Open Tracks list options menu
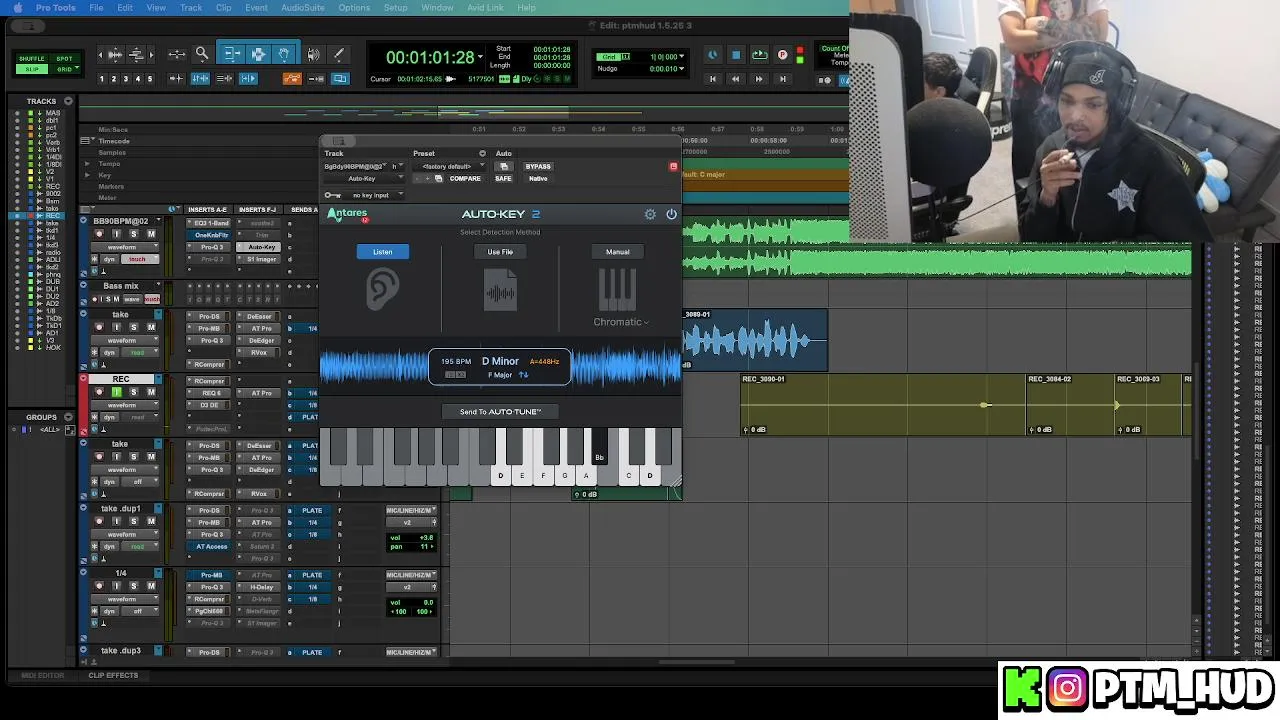The image size is (1280, 720). pyautogui.click(x=68, y=101)
